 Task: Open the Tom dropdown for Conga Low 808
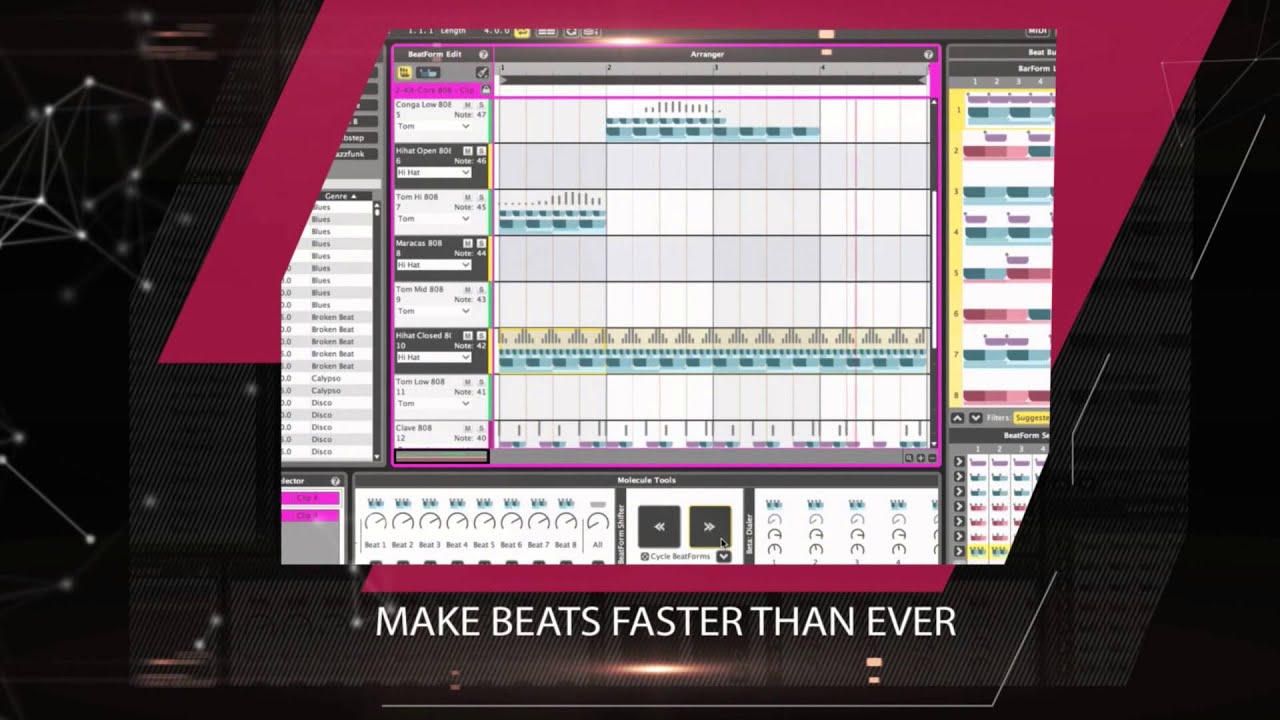(x=433, y=127)
